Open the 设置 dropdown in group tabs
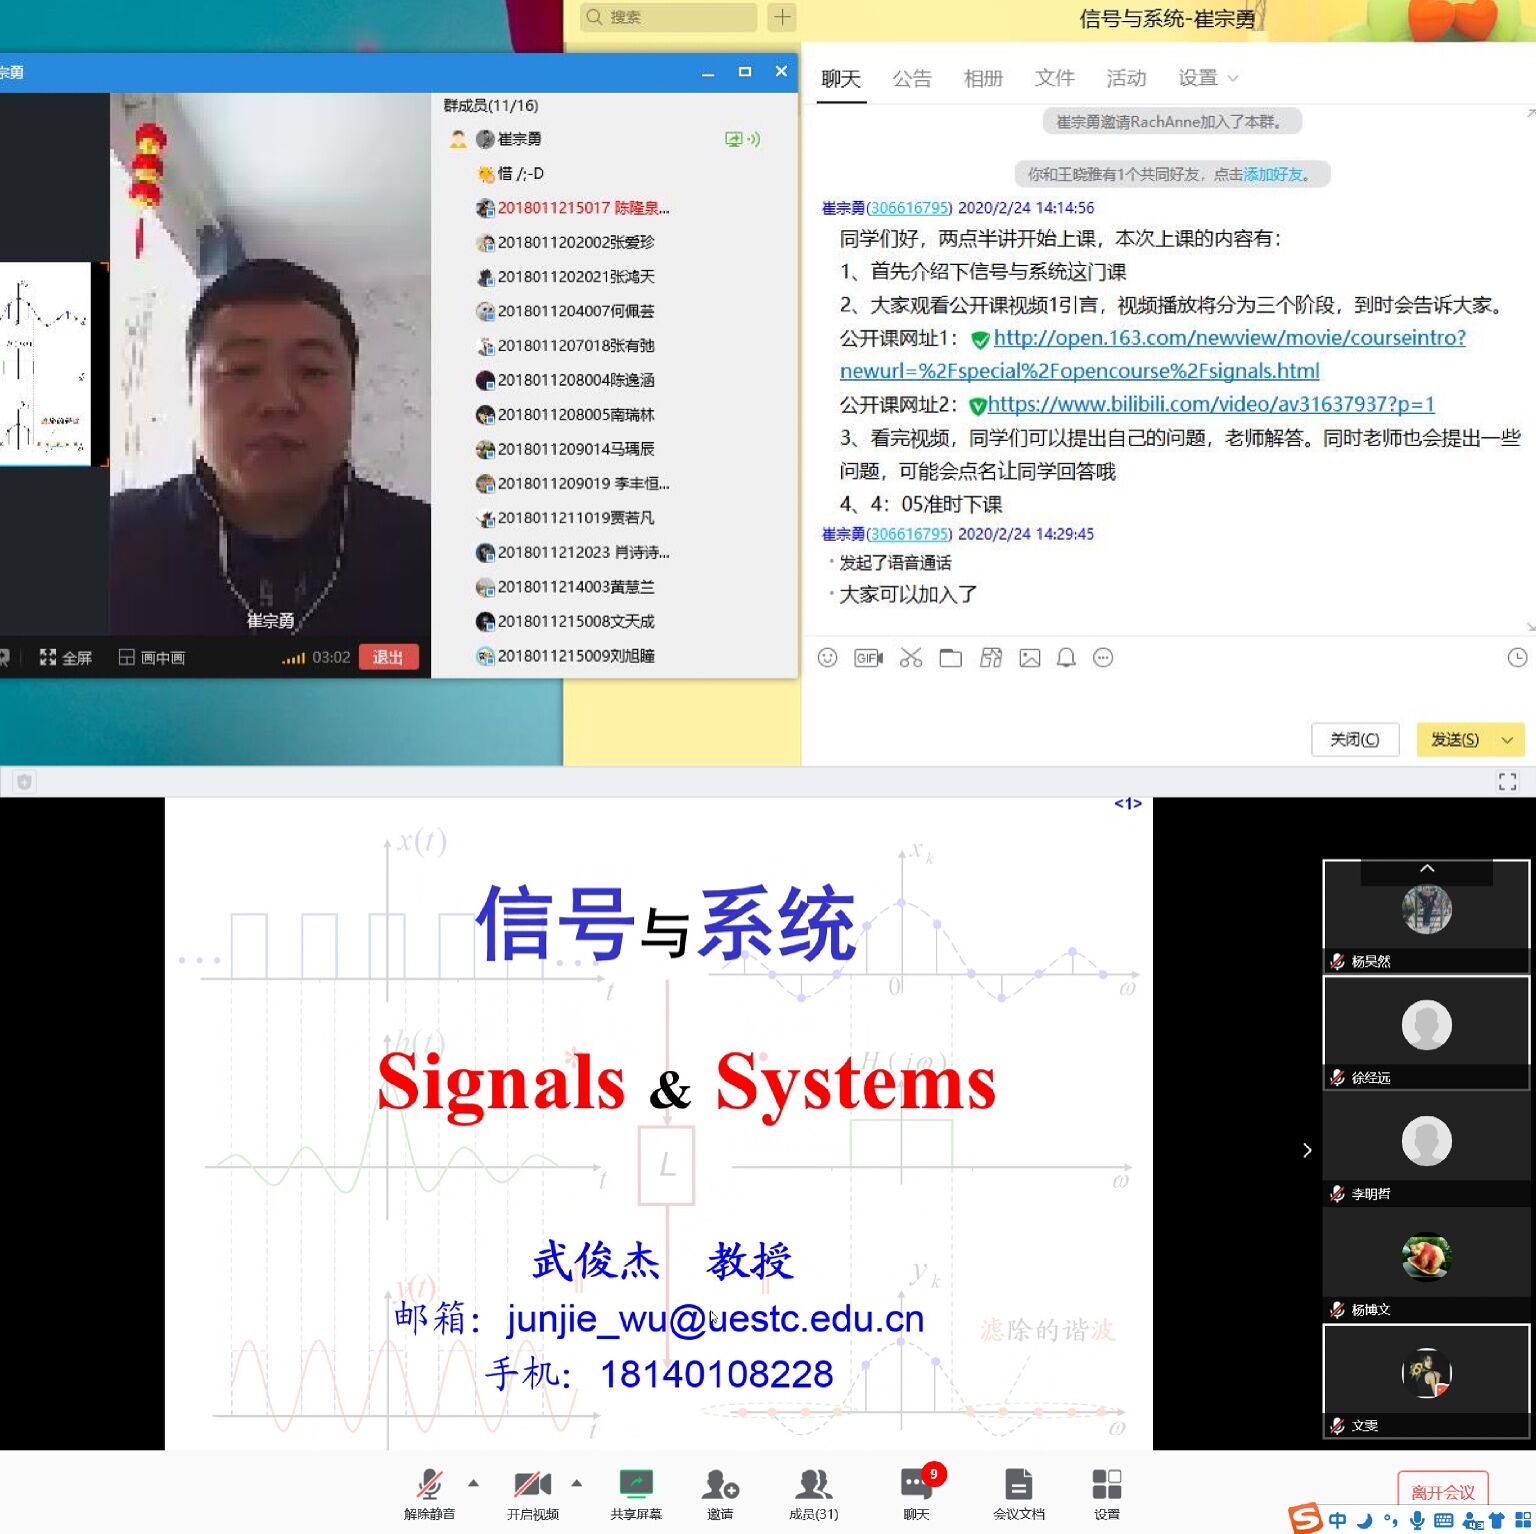 1207,78
